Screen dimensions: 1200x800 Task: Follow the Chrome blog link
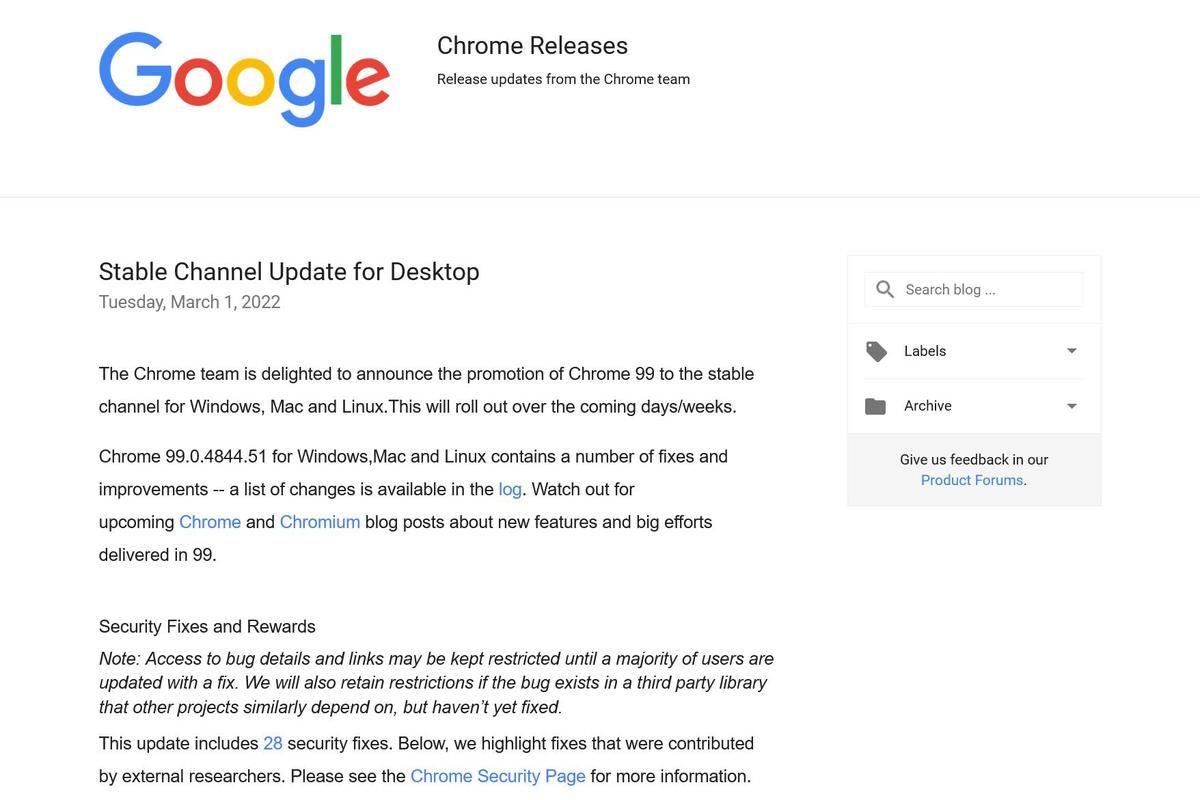click(x=210, y=522)
